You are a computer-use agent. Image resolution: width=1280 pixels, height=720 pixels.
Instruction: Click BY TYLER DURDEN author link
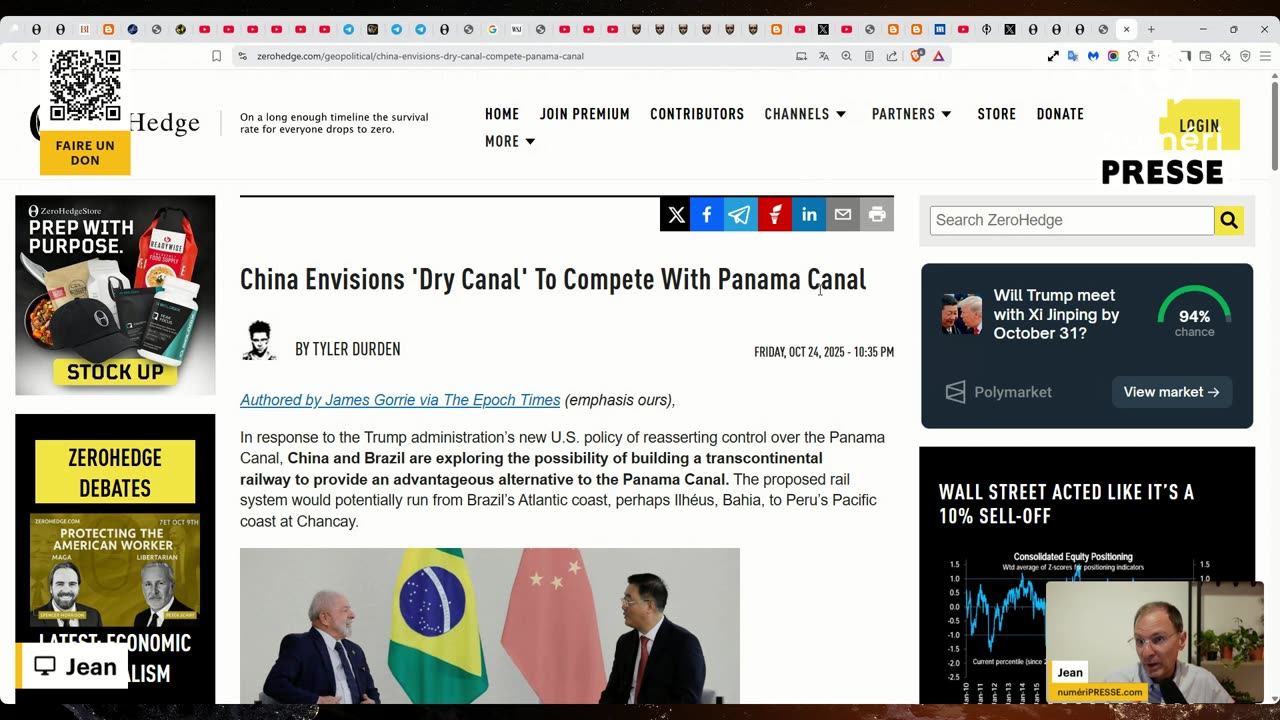pyautogui.click(x=347, y=349)
